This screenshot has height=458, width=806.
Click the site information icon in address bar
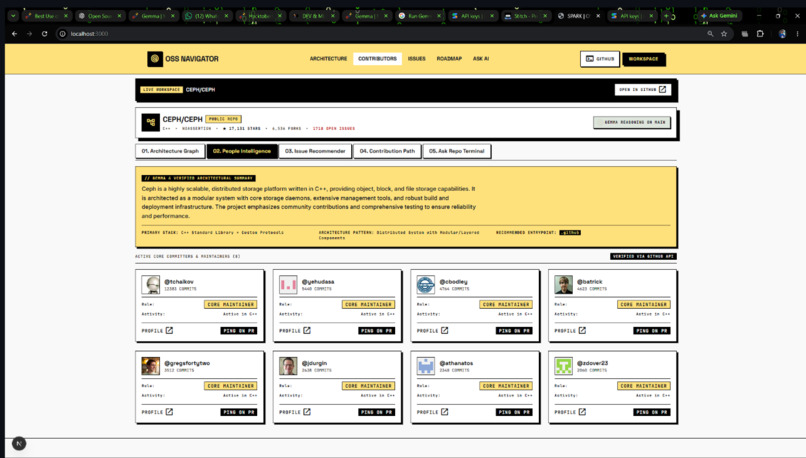pyautogui.click(x=62, y=34)
